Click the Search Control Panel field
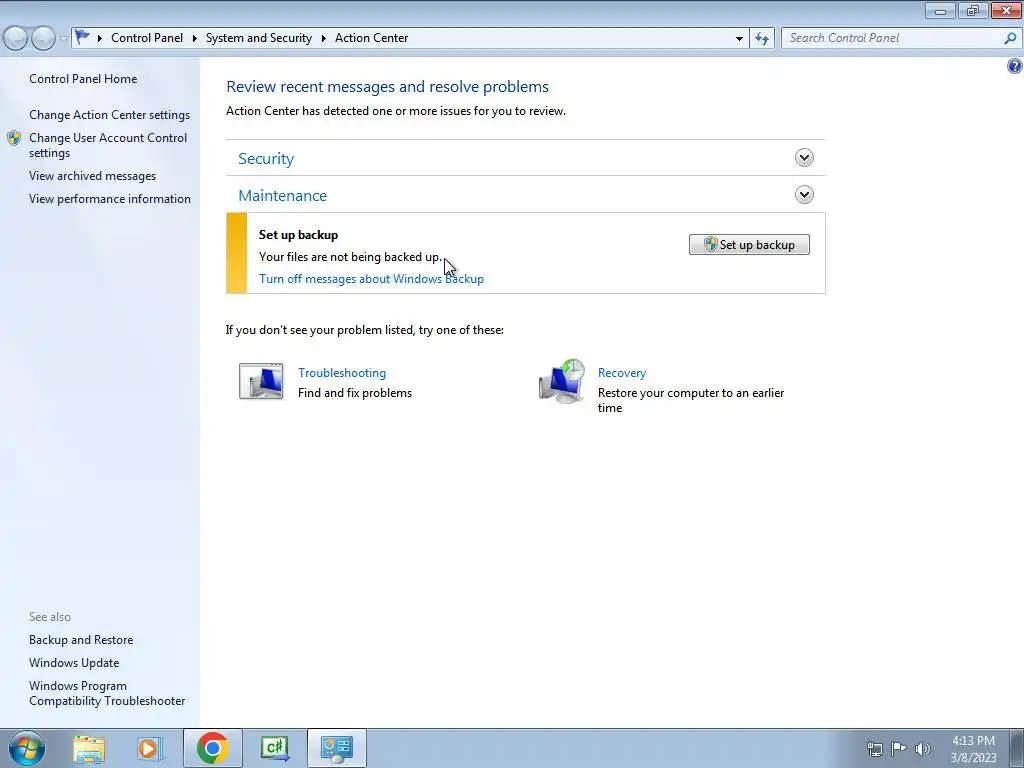This screenshot has height=768, width=1024. click(x=892, y=39)
